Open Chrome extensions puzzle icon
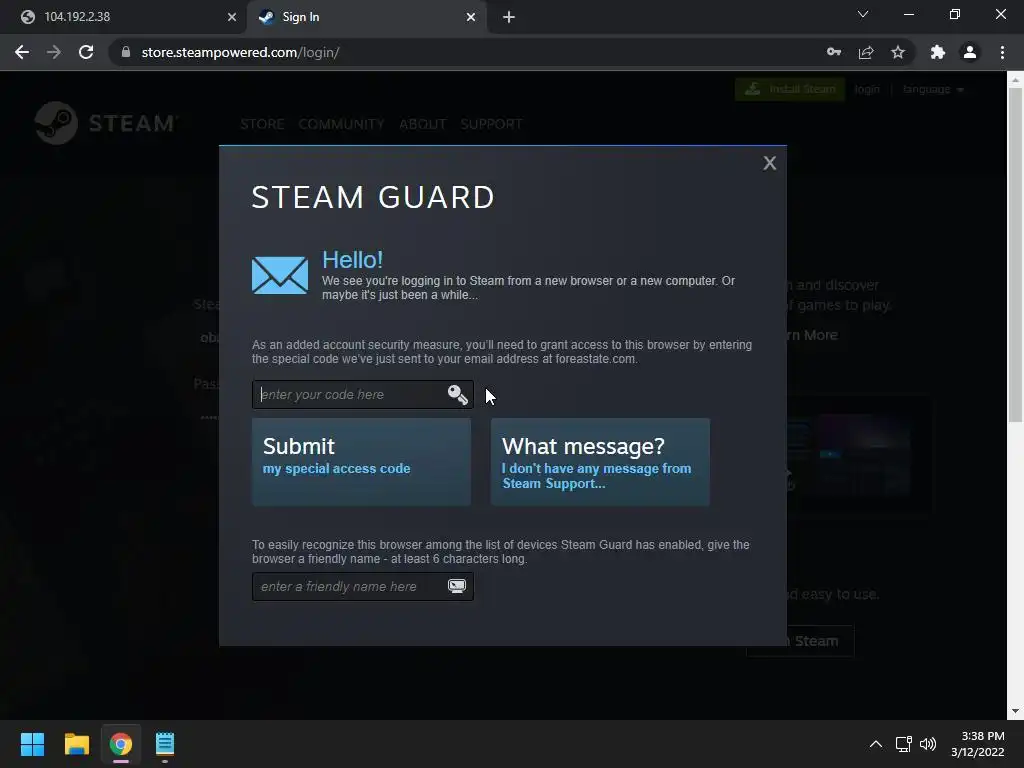The height and width of the screenshot is (768, 1024). pos(938,52)
